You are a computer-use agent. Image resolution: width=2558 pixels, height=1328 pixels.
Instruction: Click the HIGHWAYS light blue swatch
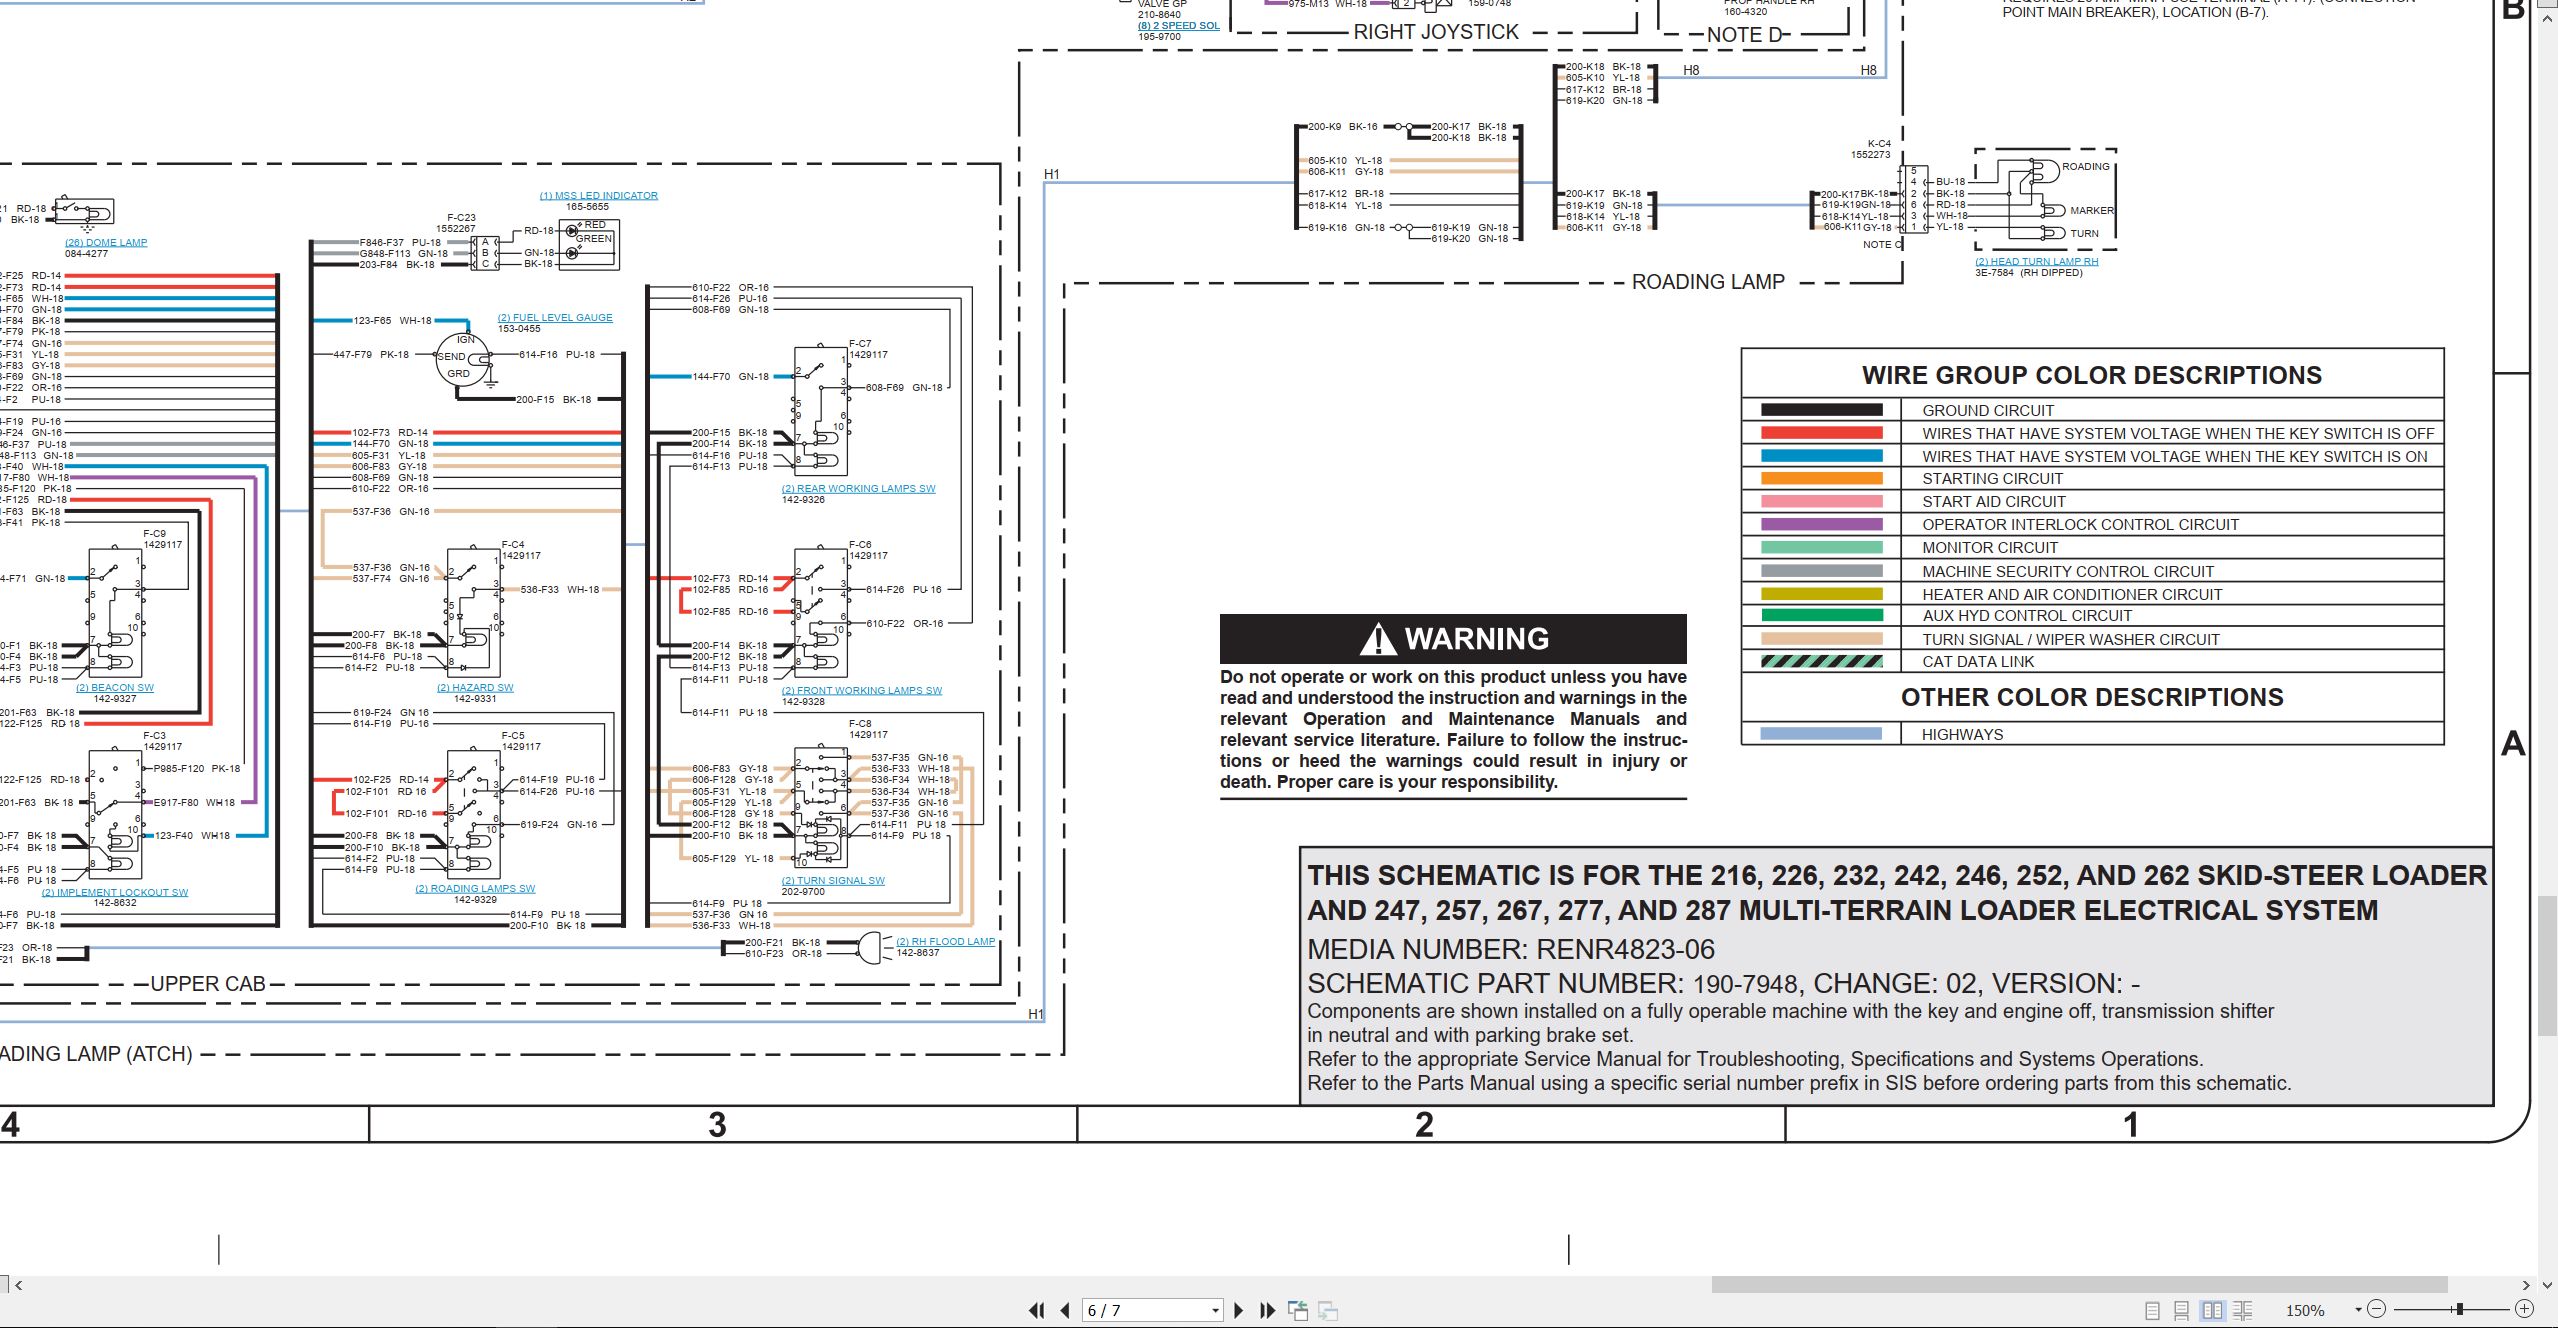pos(1821,734)
